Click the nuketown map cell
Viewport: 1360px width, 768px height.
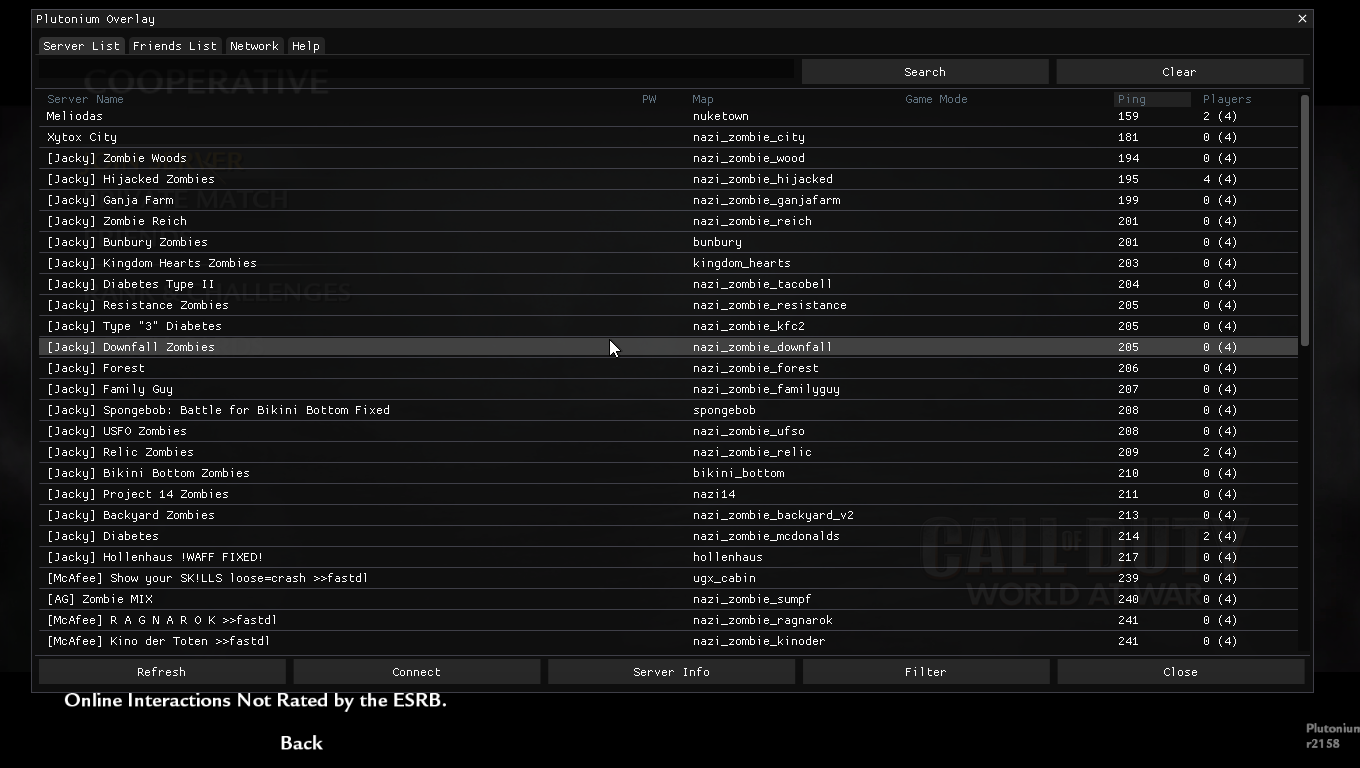(x=721, y=116)
